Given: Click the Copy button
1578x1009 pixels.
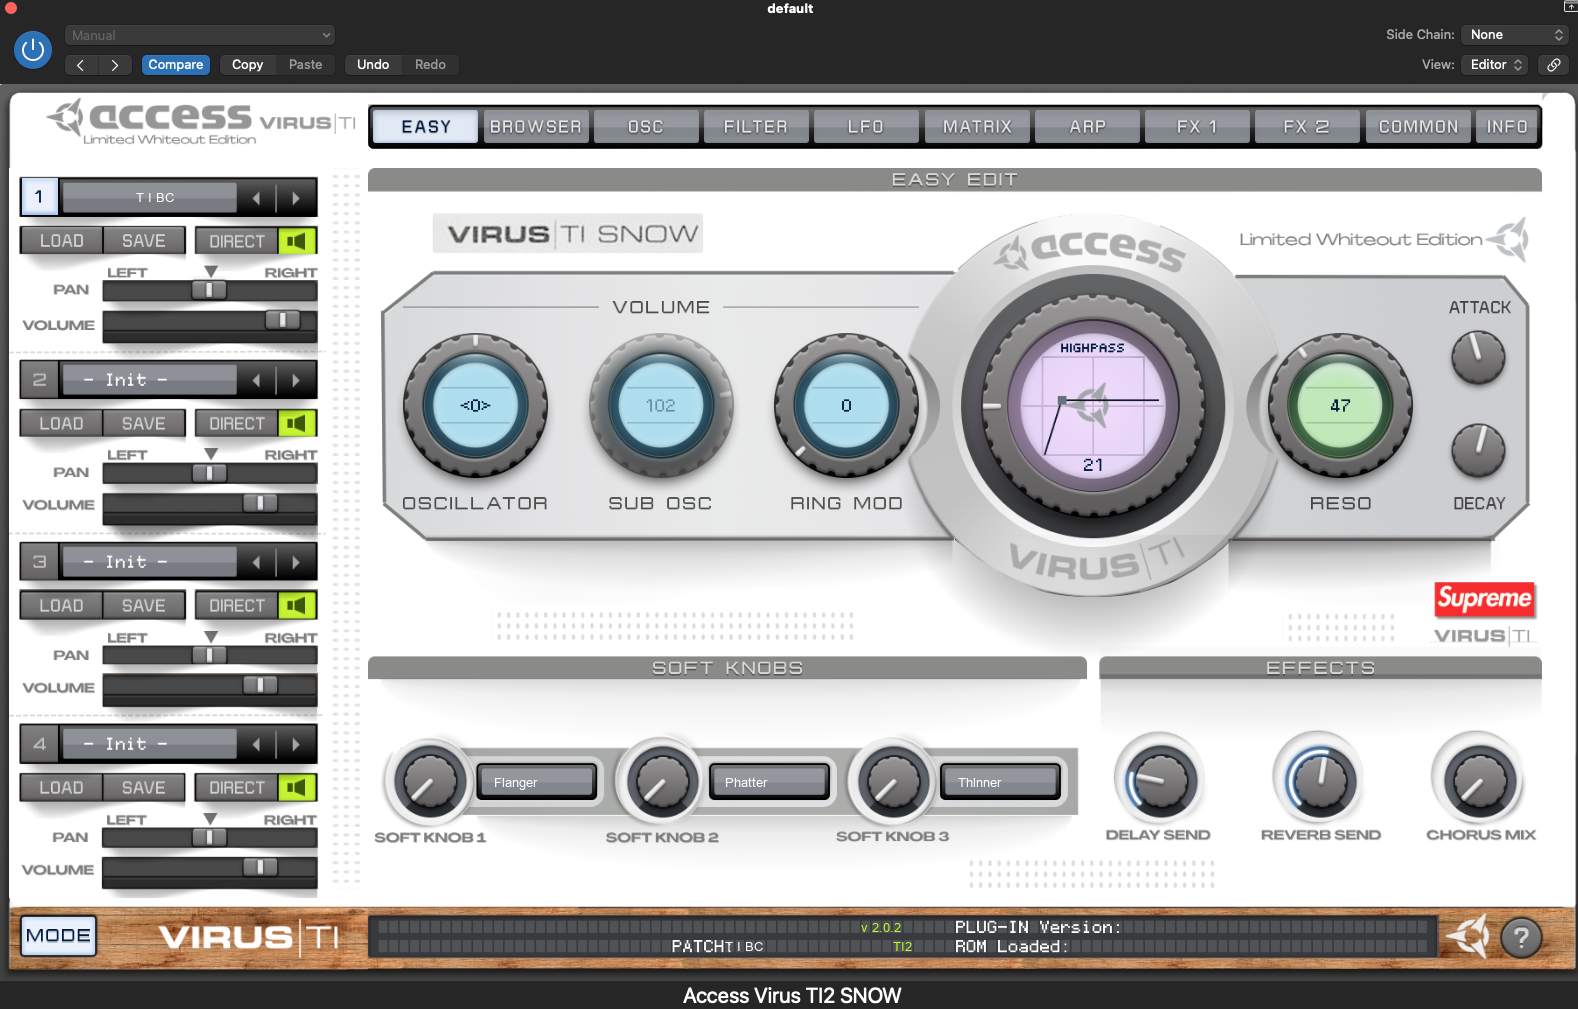Looking at the screenshot, I should [248, 64].
